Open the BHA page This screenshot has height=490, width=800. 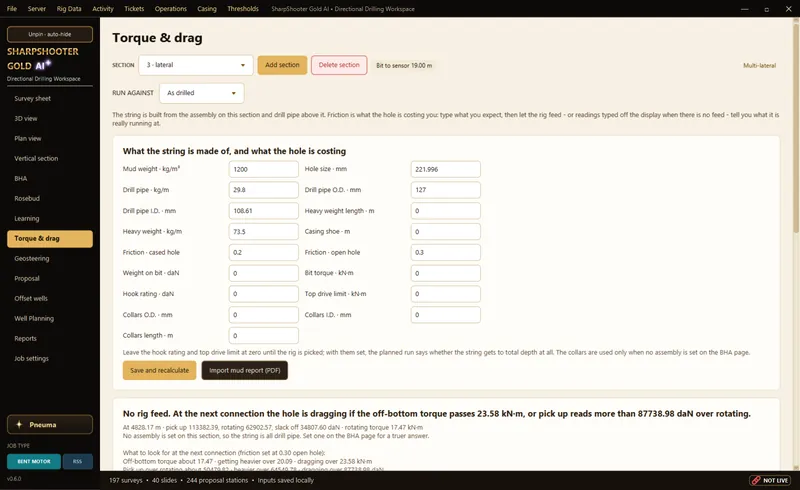coord(50,179)
